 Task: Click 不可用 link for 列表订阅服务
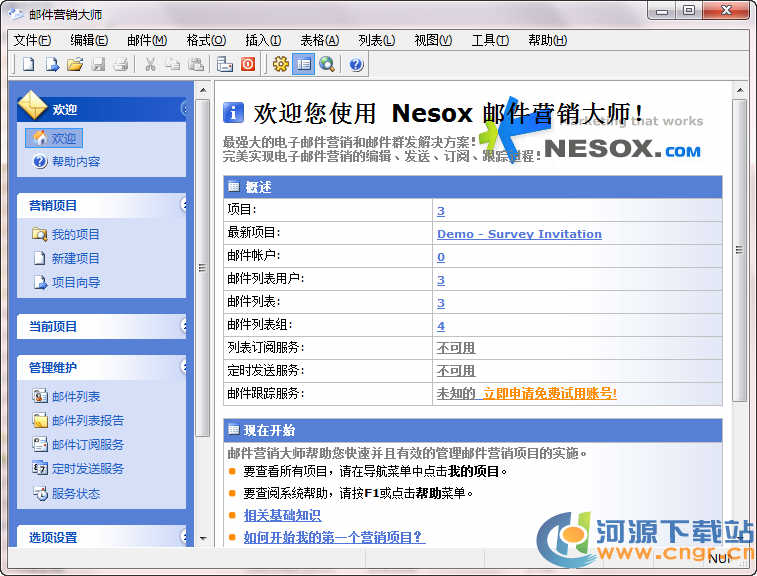pos(456,348)
